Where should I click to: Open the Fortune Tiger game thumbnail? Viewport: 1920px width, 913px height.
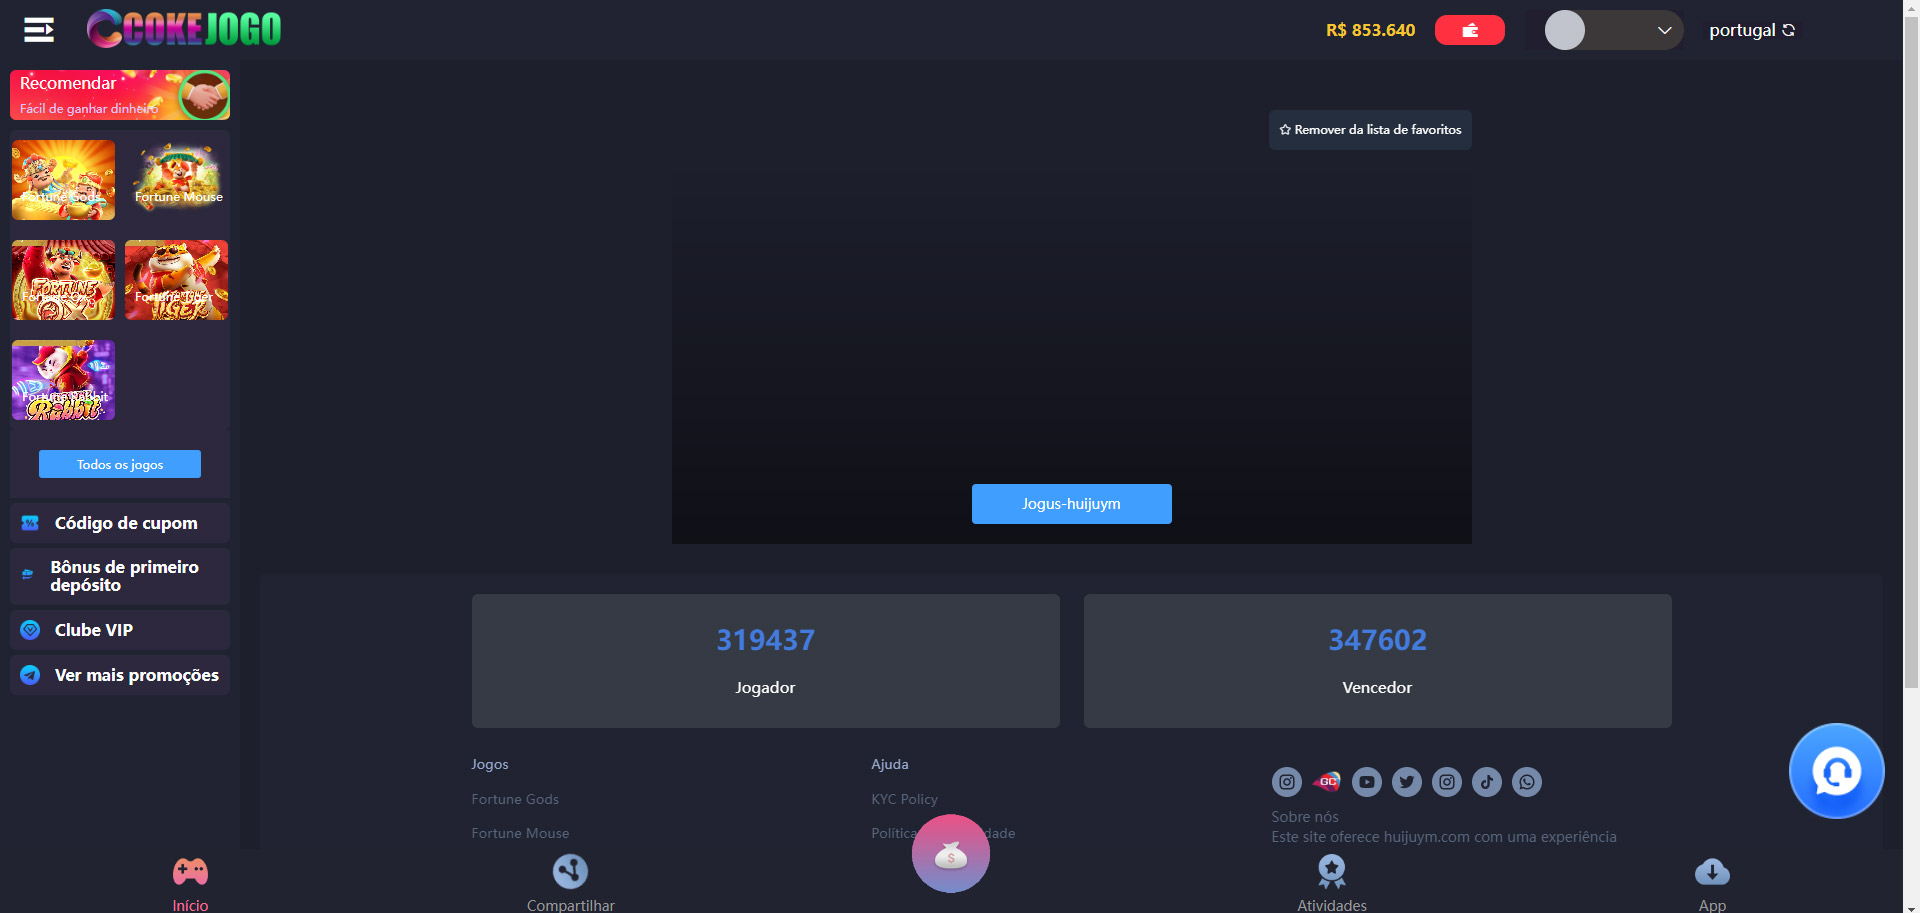click(177, 280)
